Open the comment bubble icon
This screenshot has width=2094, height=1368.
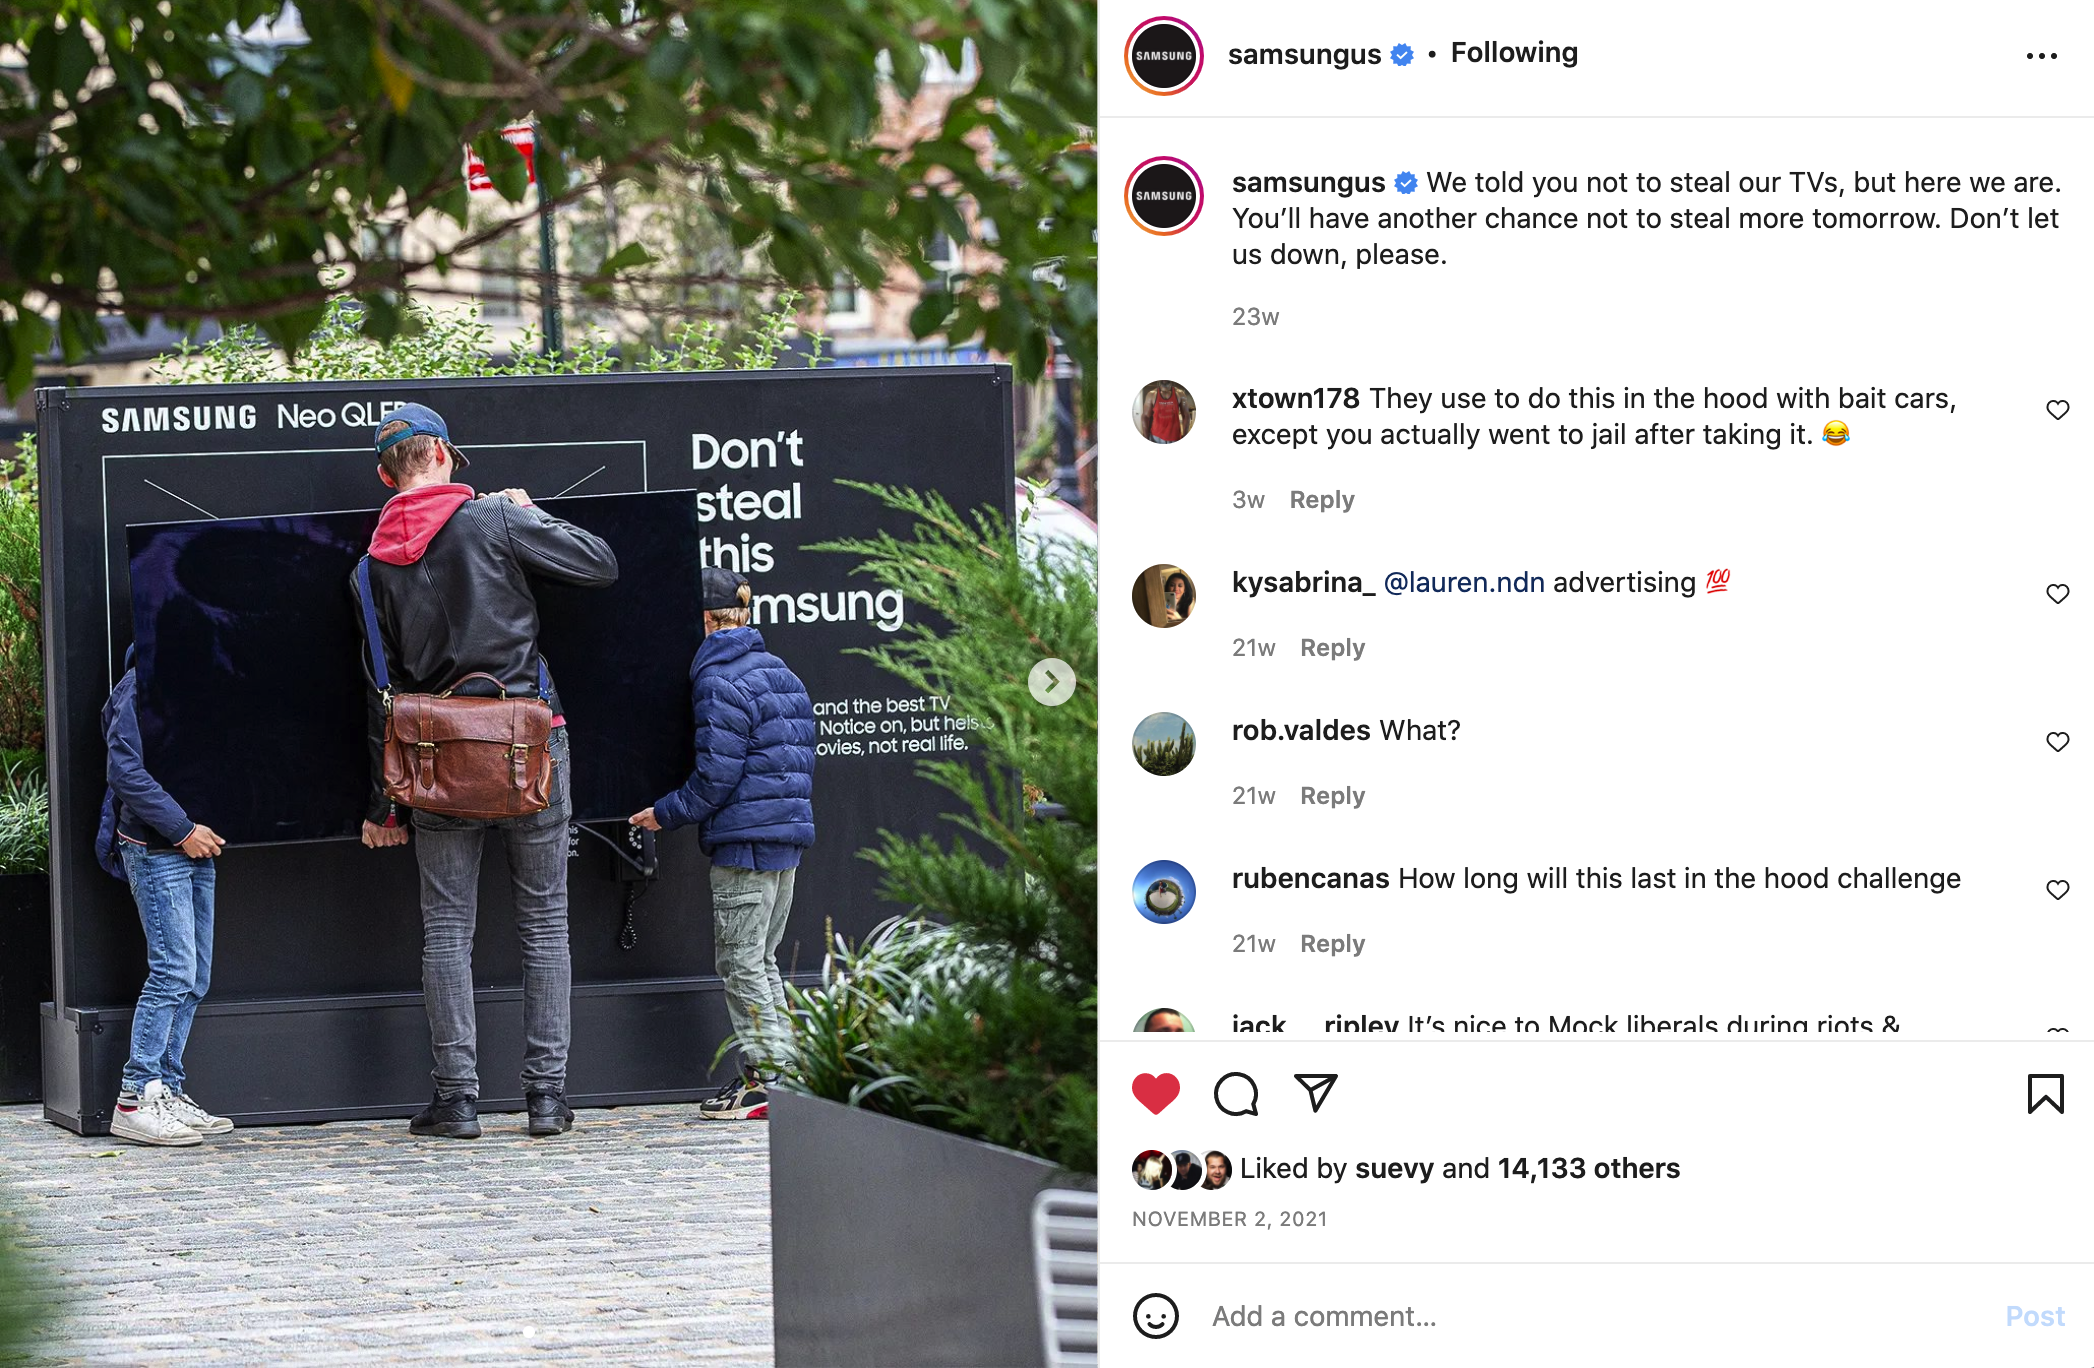point(1236,1093)
